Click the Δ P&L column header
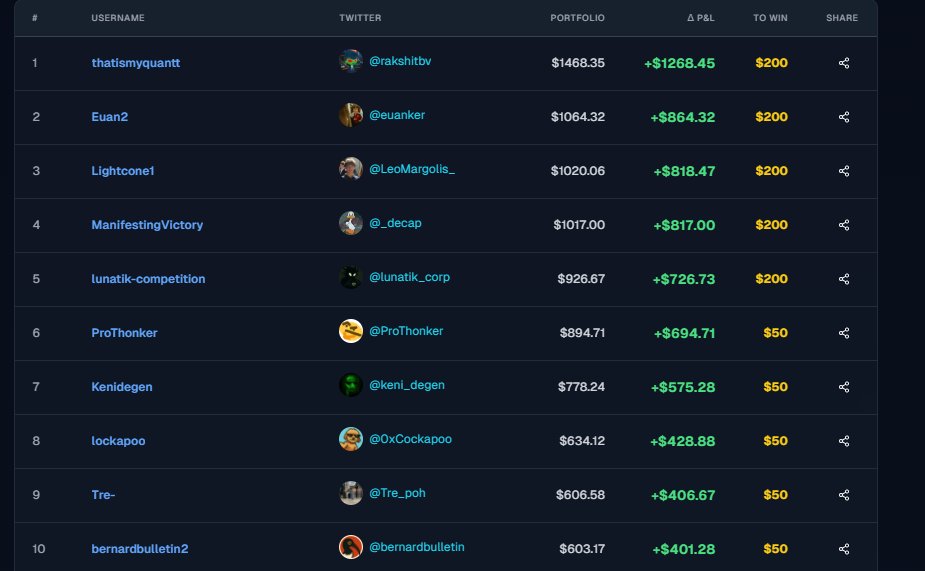The height and width of the screenshot is (571, 925). point(701,18)
